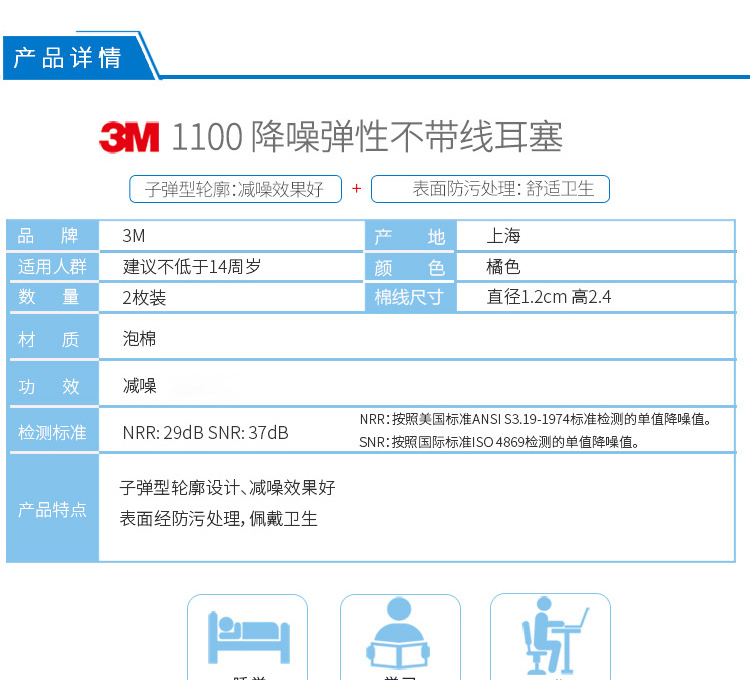The width and height of the screenshot is (750, 680).
Task: Click the 建议不低于14周岁 text
Action: point(192,266)
